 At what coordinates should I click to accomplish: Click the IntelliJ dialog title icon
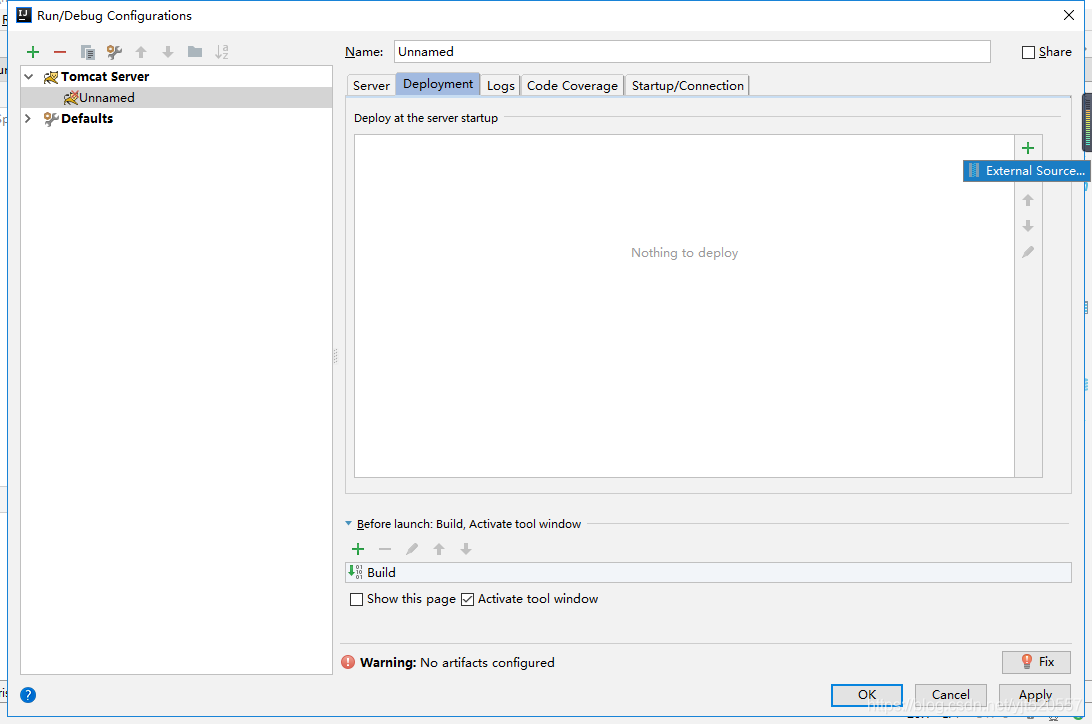point(24,15)
